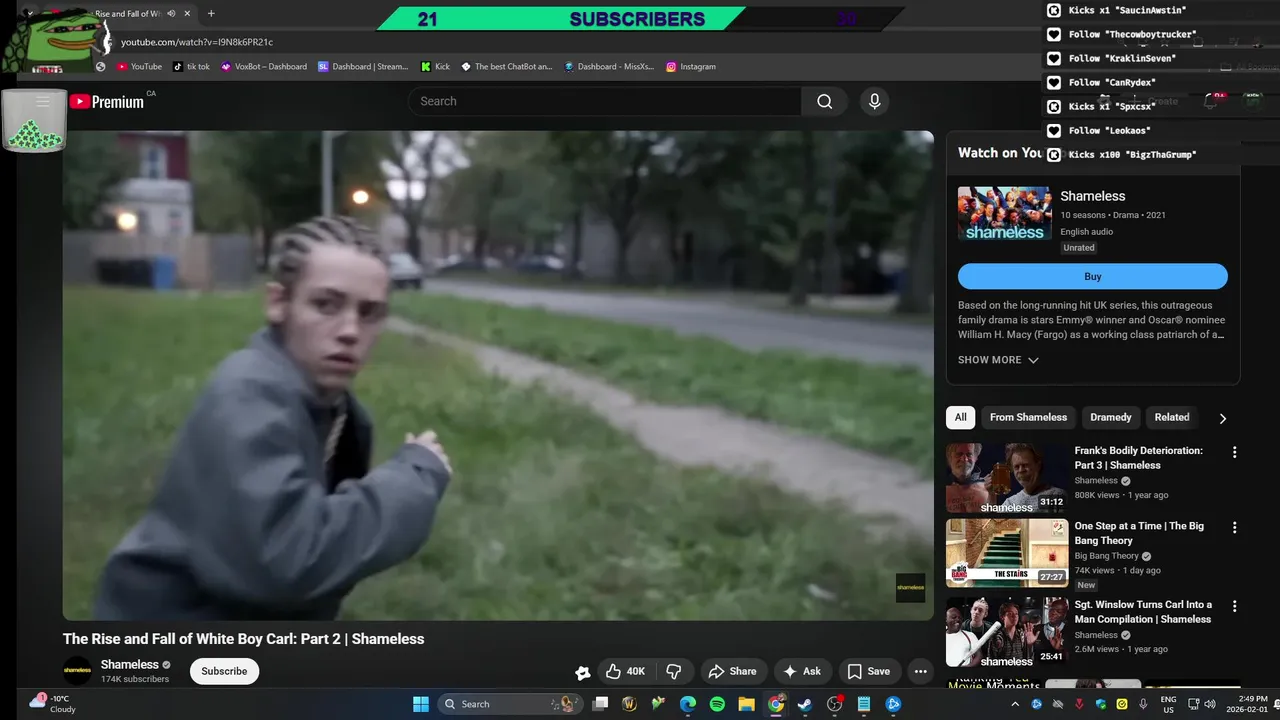Open Shameless show poster thumbnail
1280x720 pixels.
1004,213
